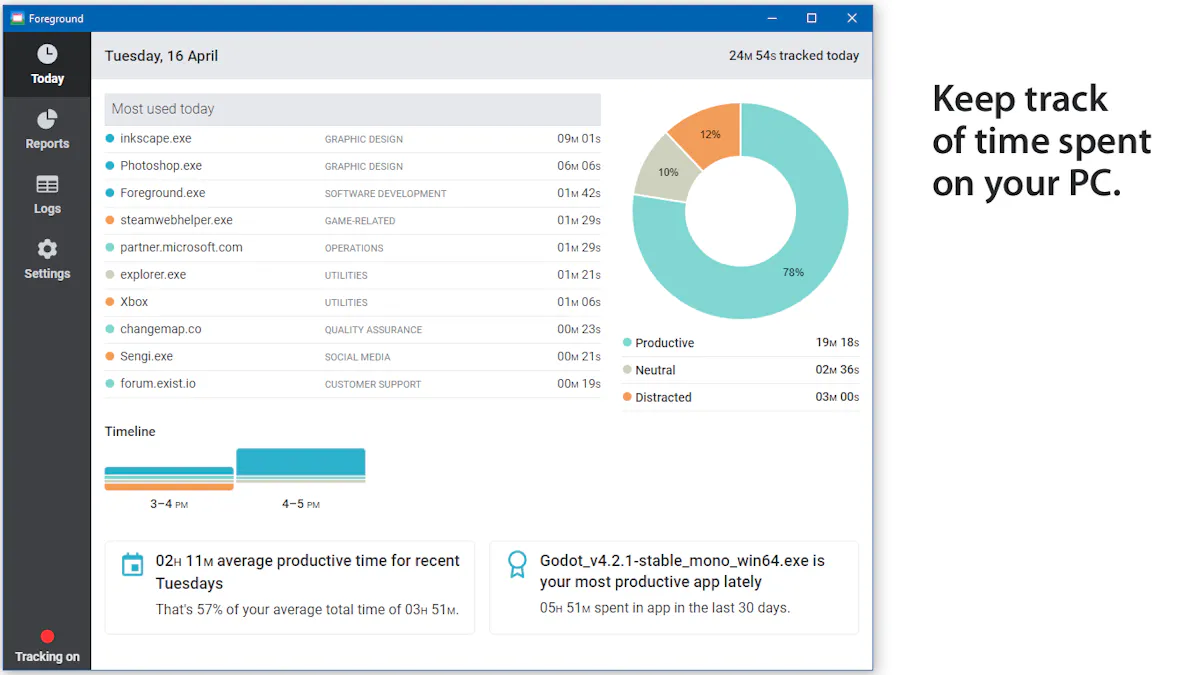
Task: Click the Neutral legend label
Action: click(x=655, y=370)
